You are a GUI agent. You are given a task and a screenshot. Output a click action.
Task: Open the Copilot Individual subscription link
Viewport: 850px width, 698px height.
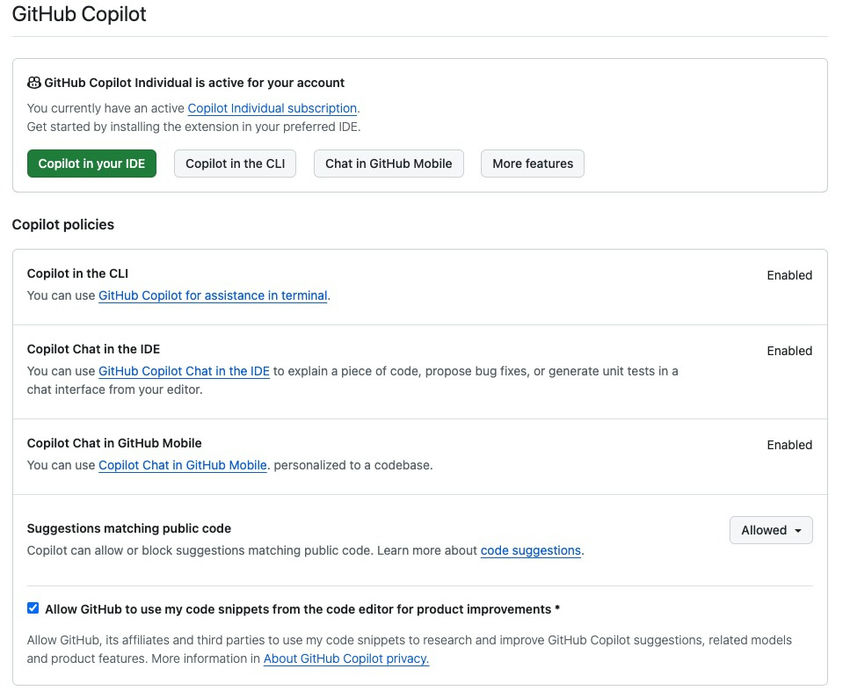tap(272, 108)
